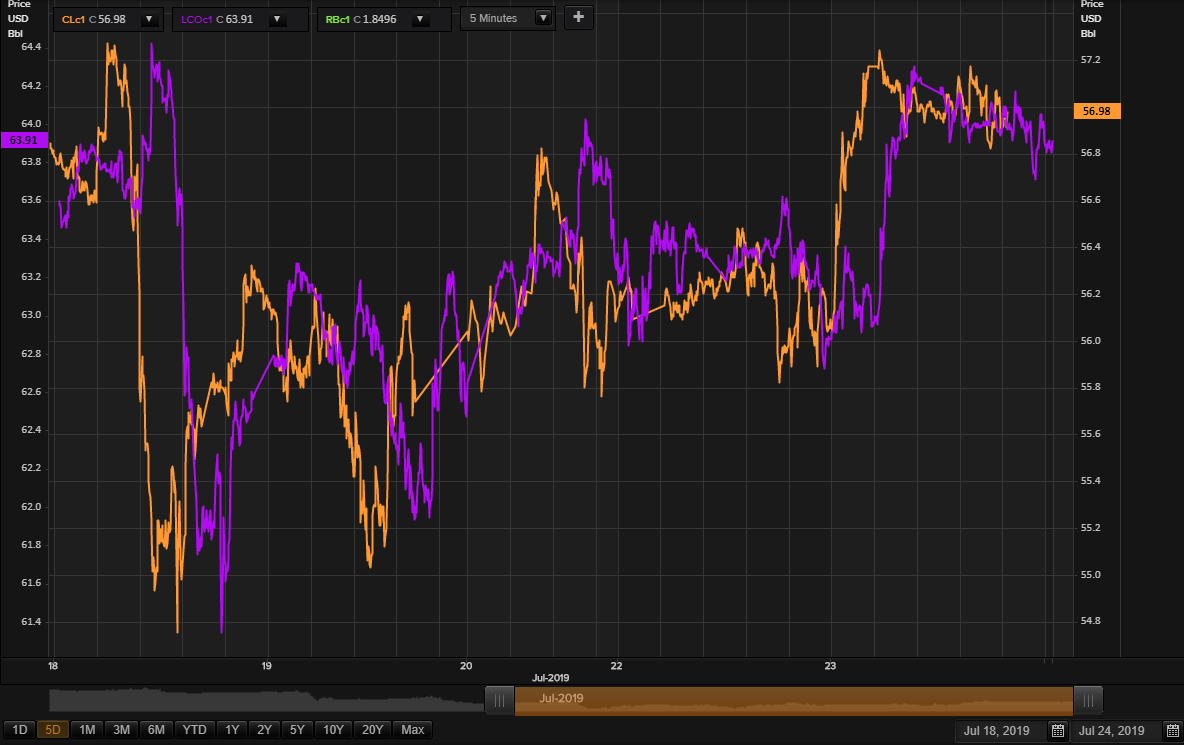Click the orange 56.98 price label

pos(1096,111)
